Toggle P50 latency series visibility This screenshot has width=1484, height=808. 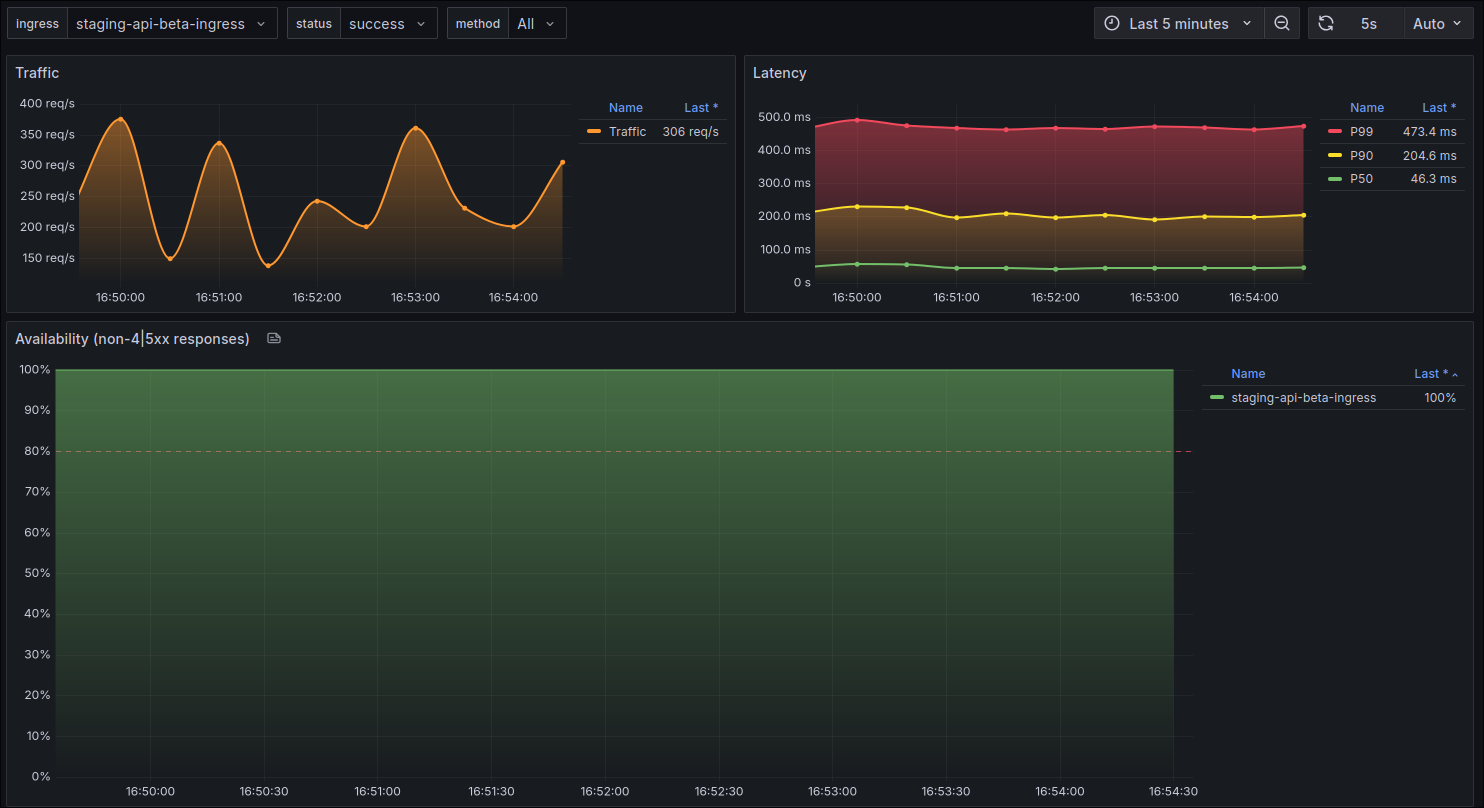point(1361,179)
